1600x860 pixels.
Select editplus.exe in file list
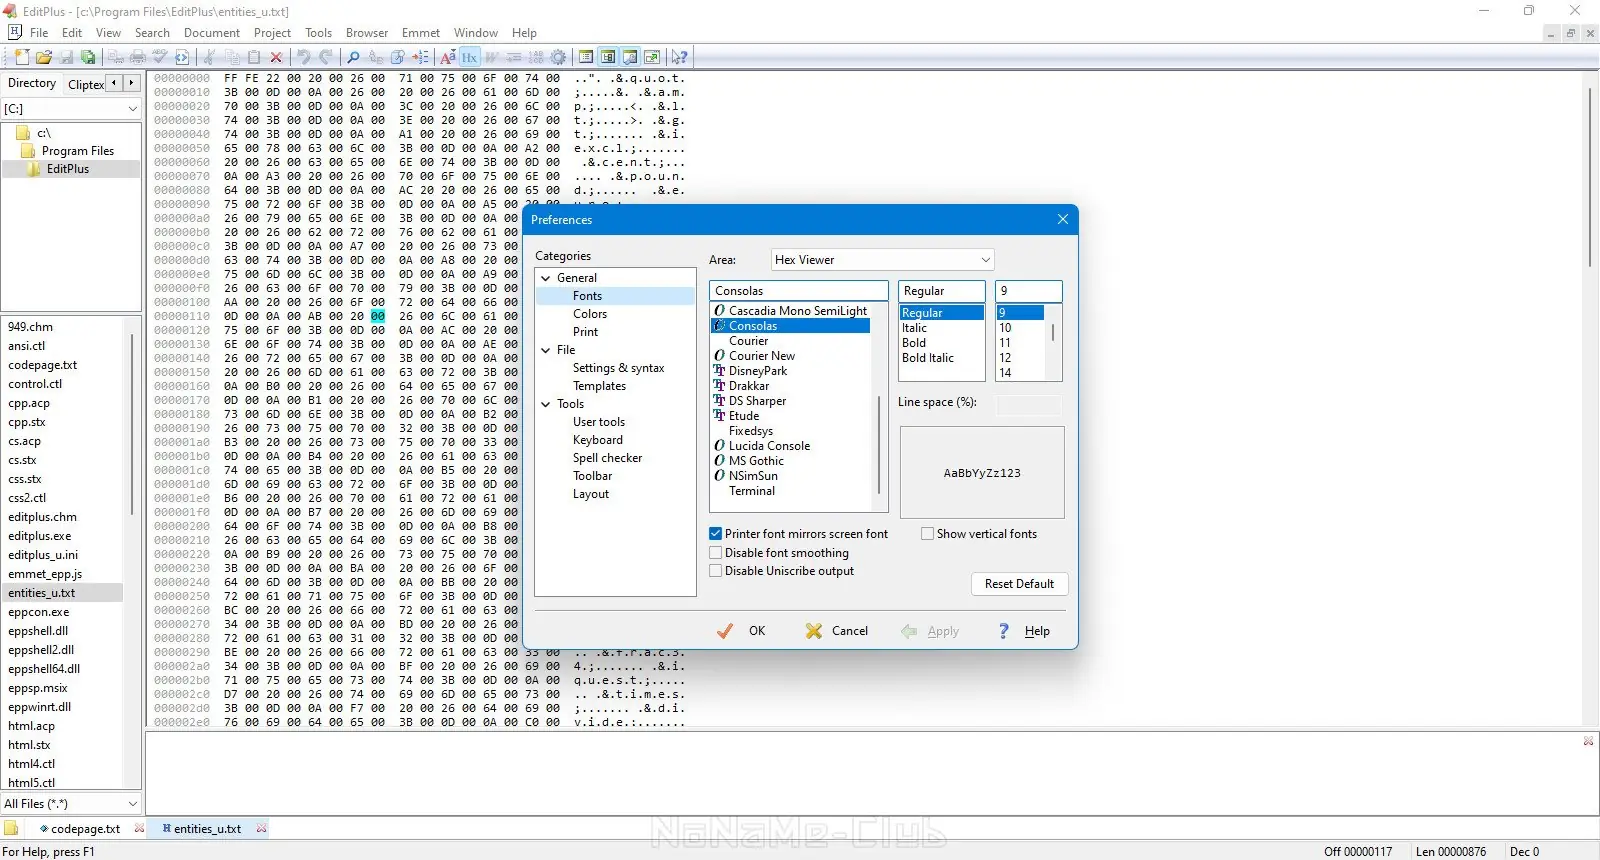[40, 536]
